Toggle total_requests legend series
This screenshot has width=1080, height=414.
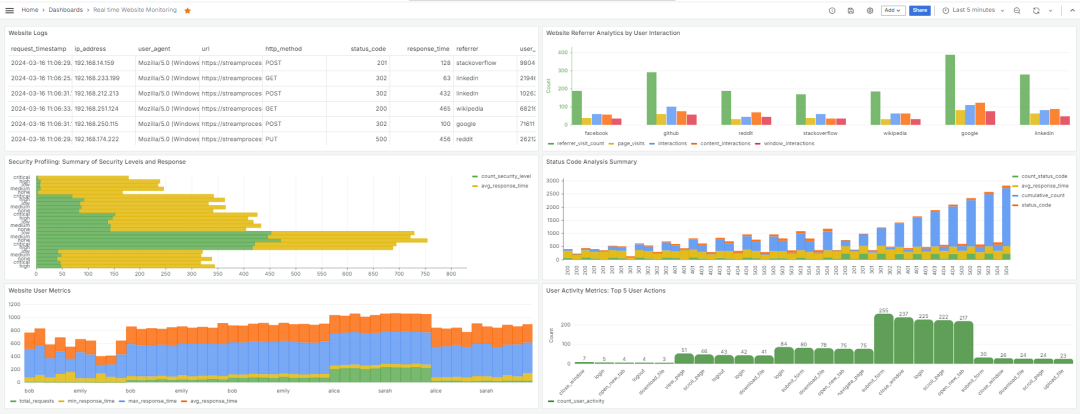pyautogui.click(x=32, y=400)
